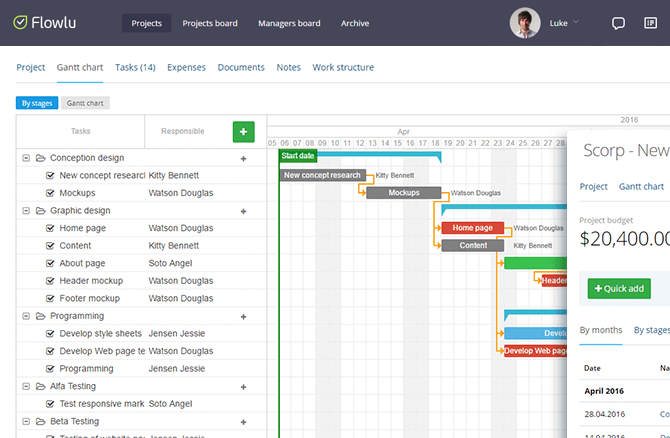Click the Alfa Testing folder icon
The width and height of the screenshot is (670, 438).
[x=41, y=386]
